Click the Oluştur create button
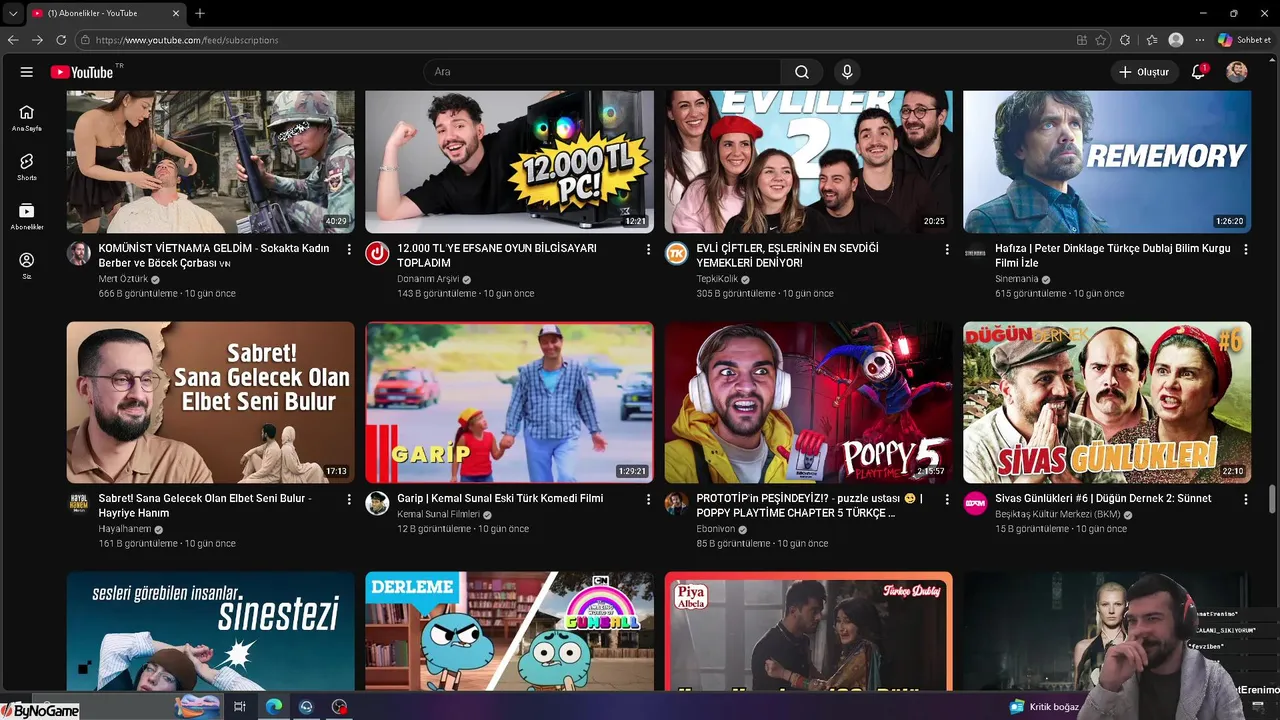 point(1144,72)
